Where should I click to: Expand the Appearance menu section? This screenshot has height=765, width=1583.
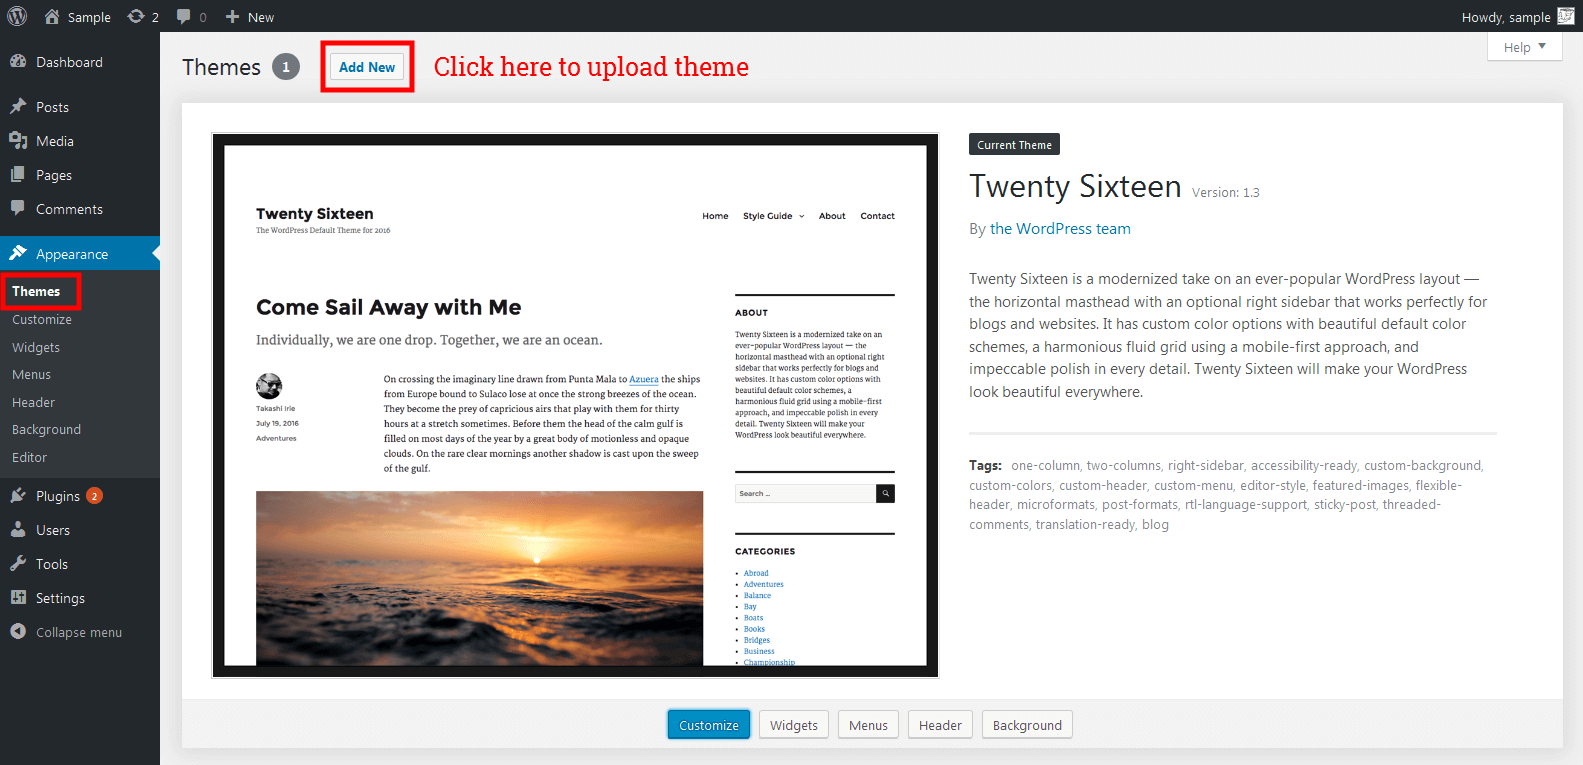point(71,254)
